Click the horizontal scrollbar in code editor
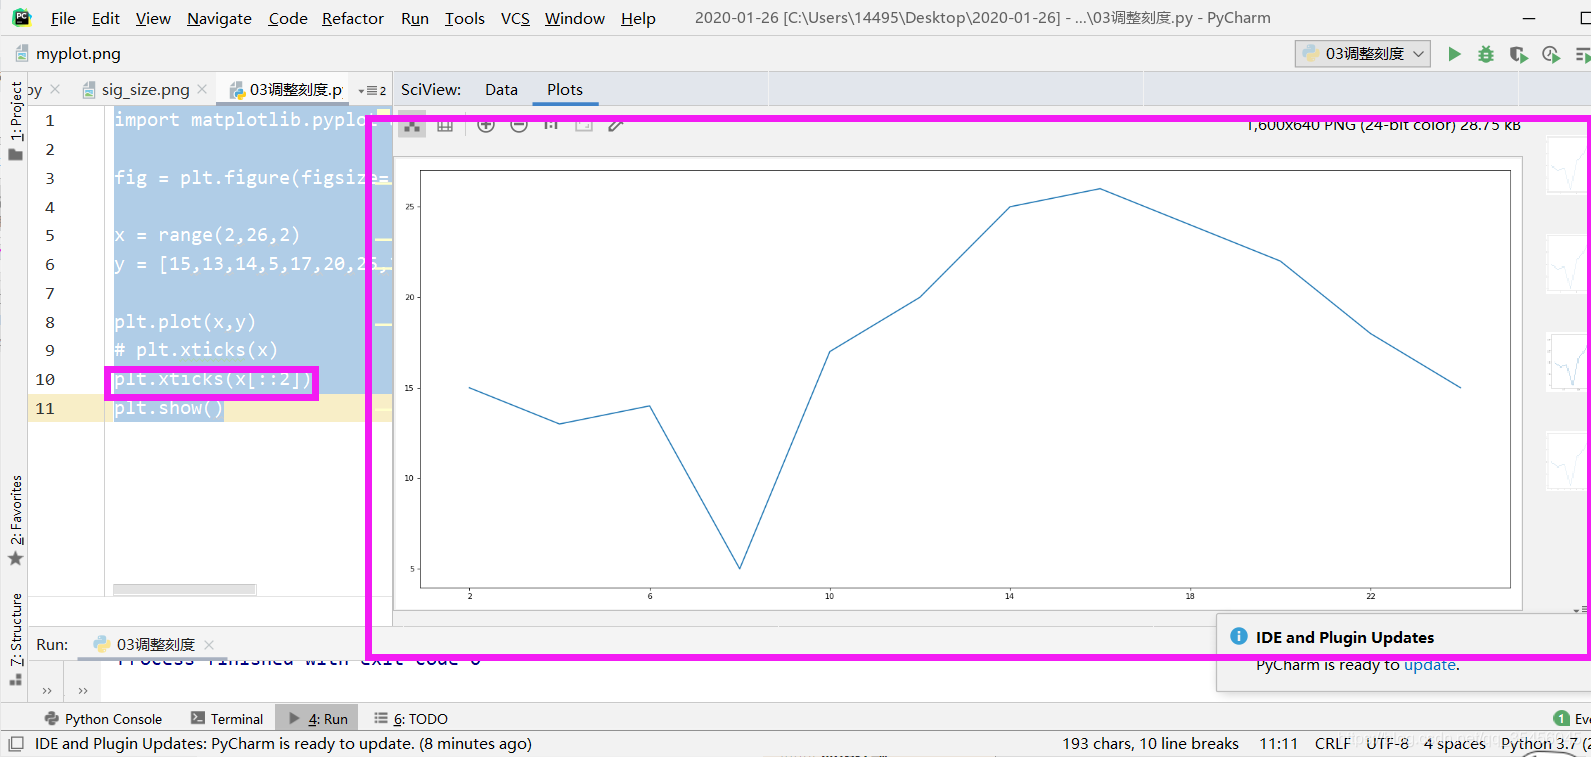This screenshot has height=757, width=1591. [x=184, y=590]
